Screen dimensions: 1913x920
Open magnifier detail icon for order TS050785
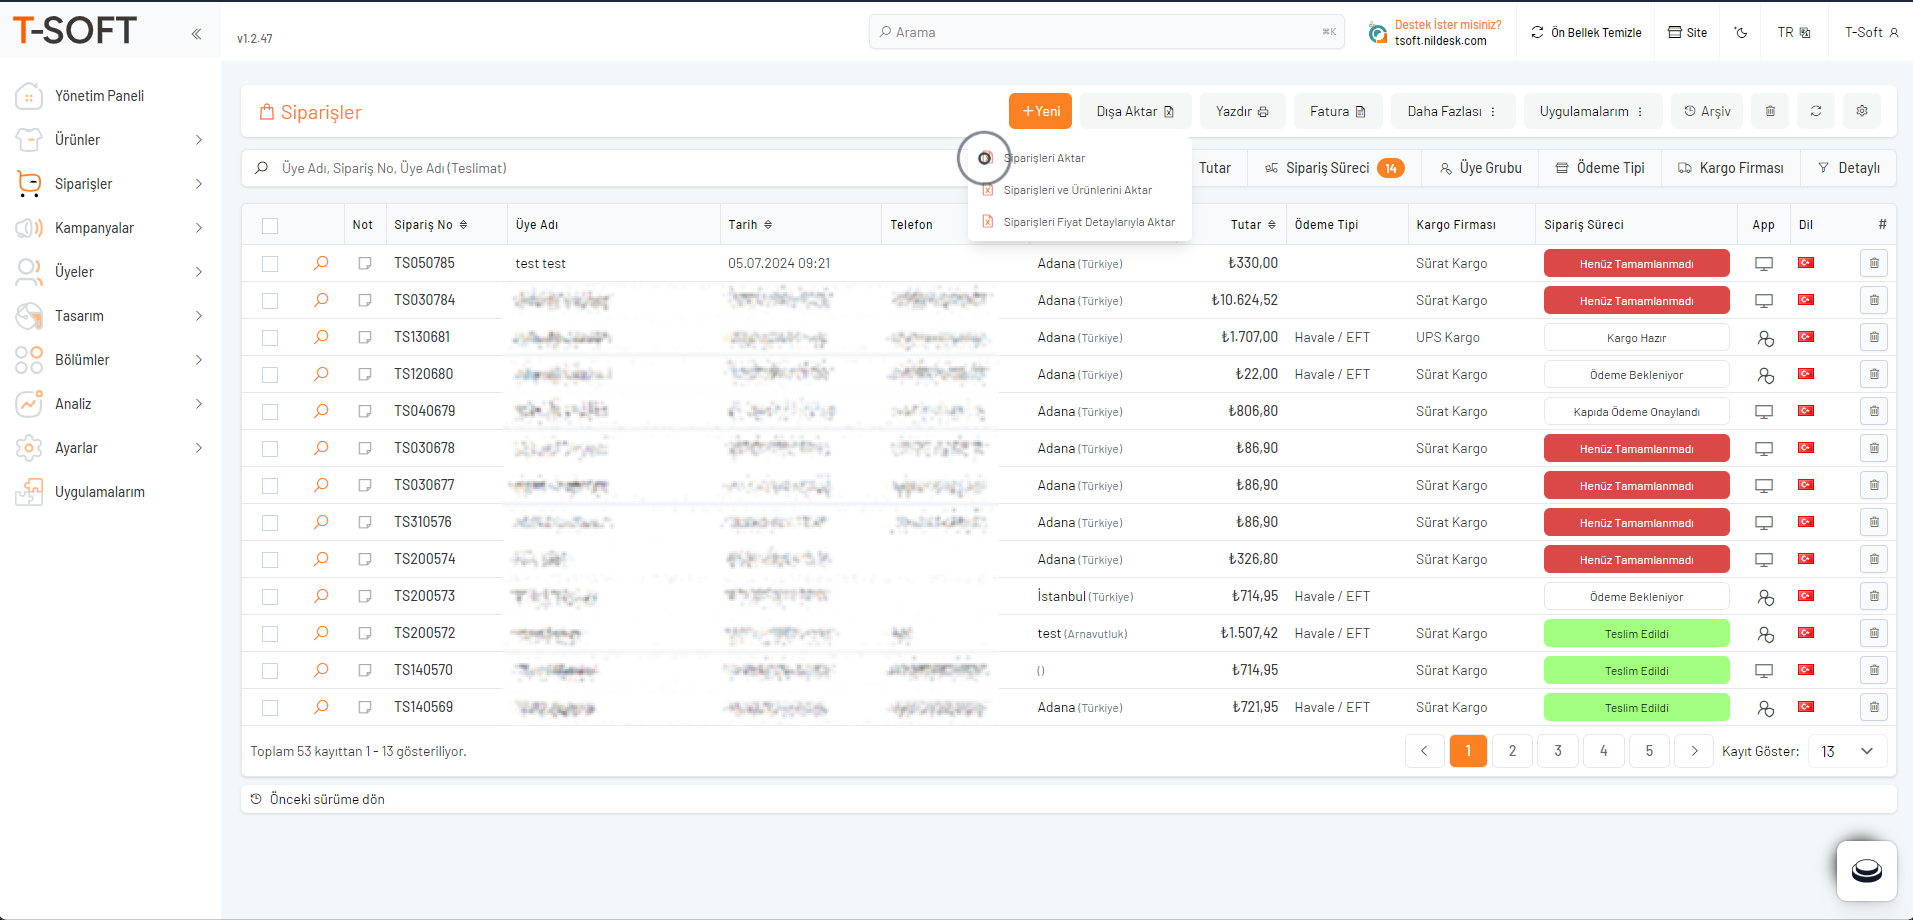(x=321, y=263)
